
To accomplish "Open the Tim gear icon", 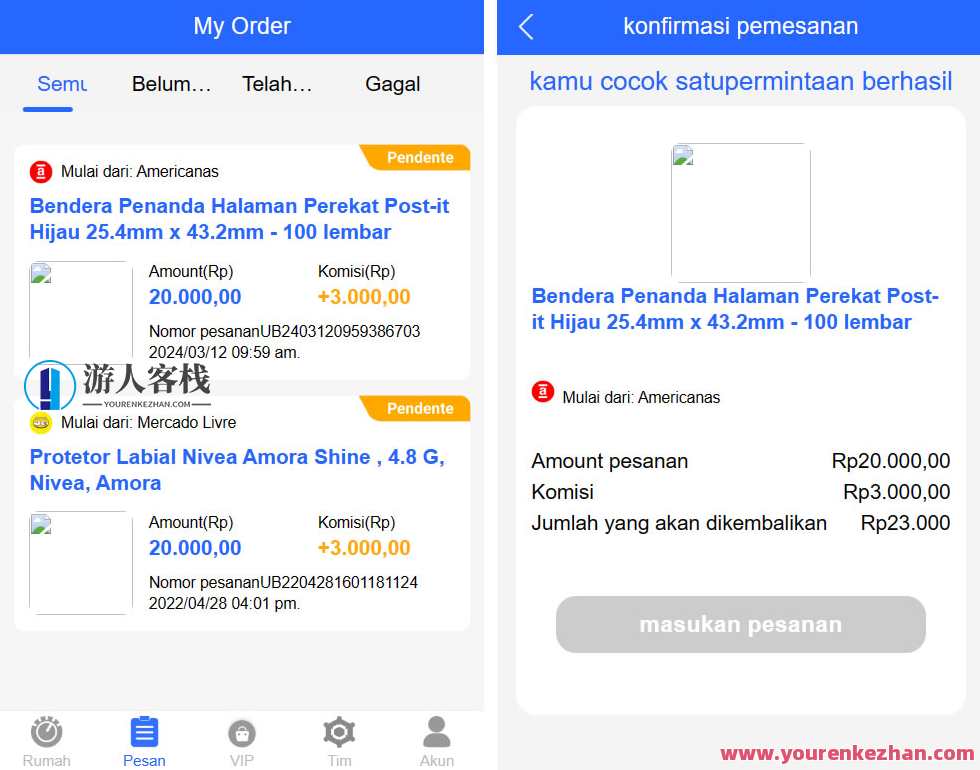I will (339, 732).
